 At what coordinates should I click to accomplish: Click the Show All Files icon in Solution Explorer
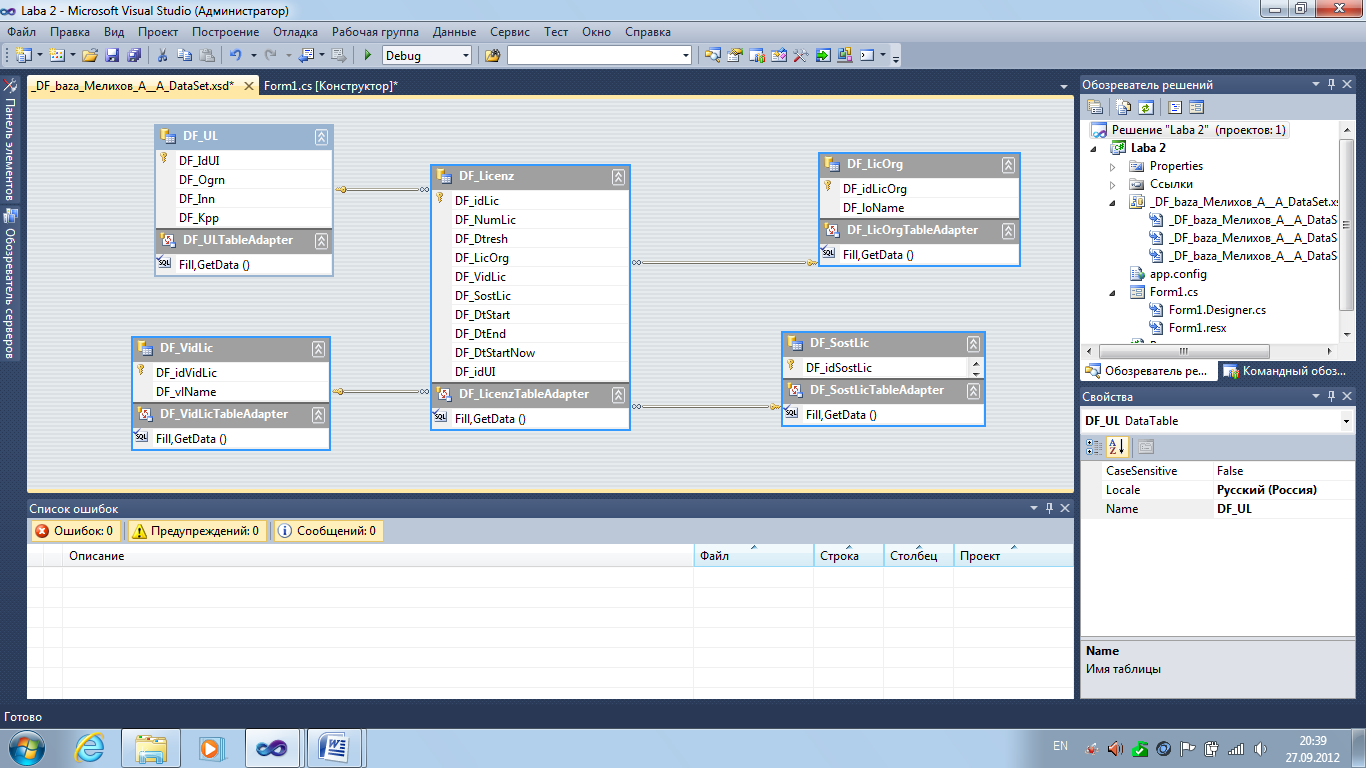(x=1125, y=107)
